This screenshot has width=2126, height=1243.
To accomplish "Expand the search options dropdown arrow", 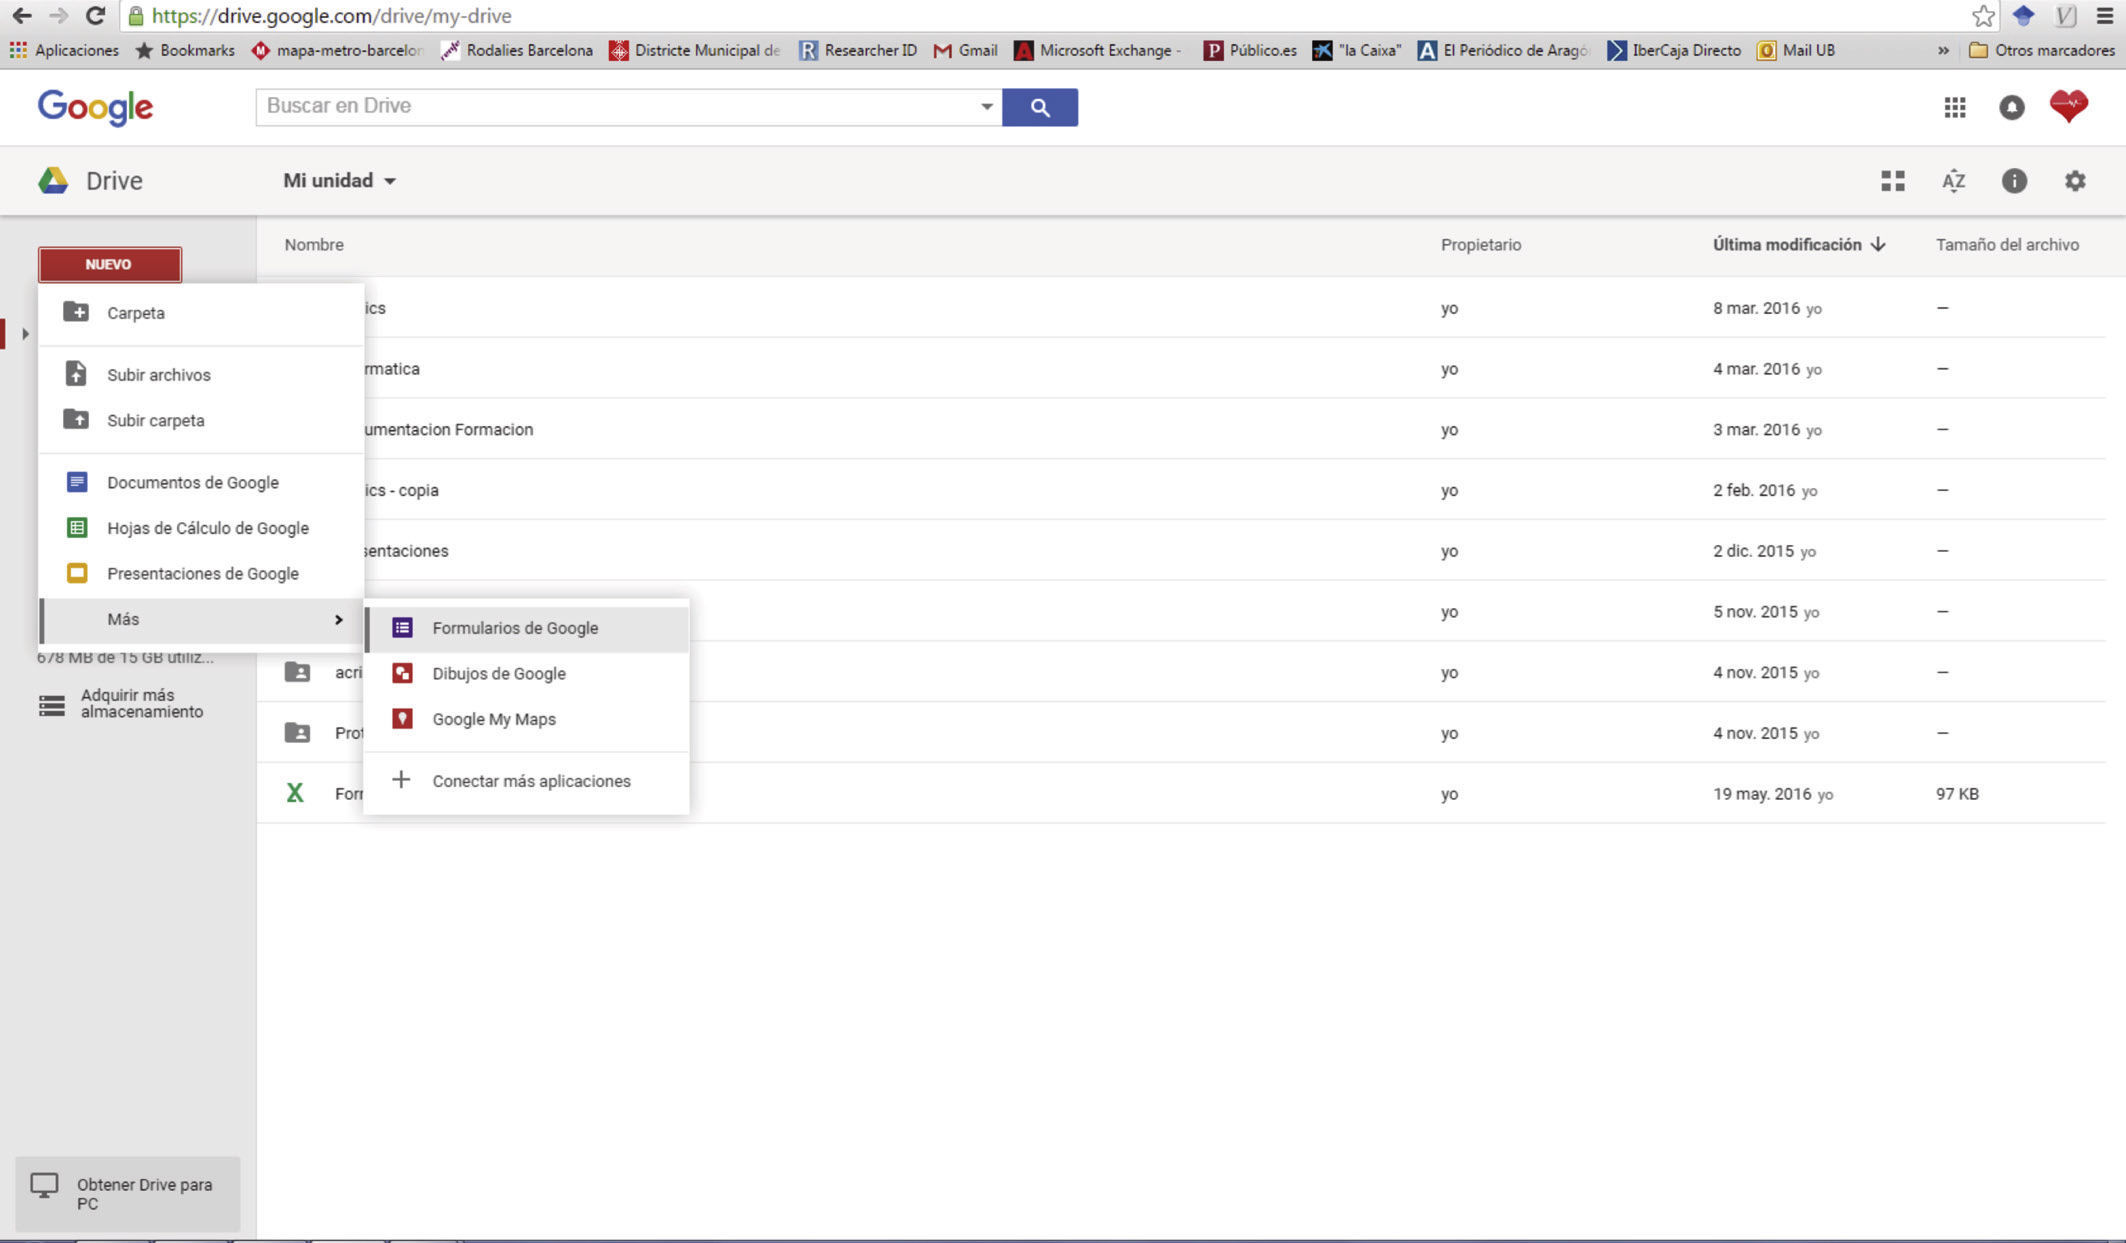I will [x=986, y=107].
